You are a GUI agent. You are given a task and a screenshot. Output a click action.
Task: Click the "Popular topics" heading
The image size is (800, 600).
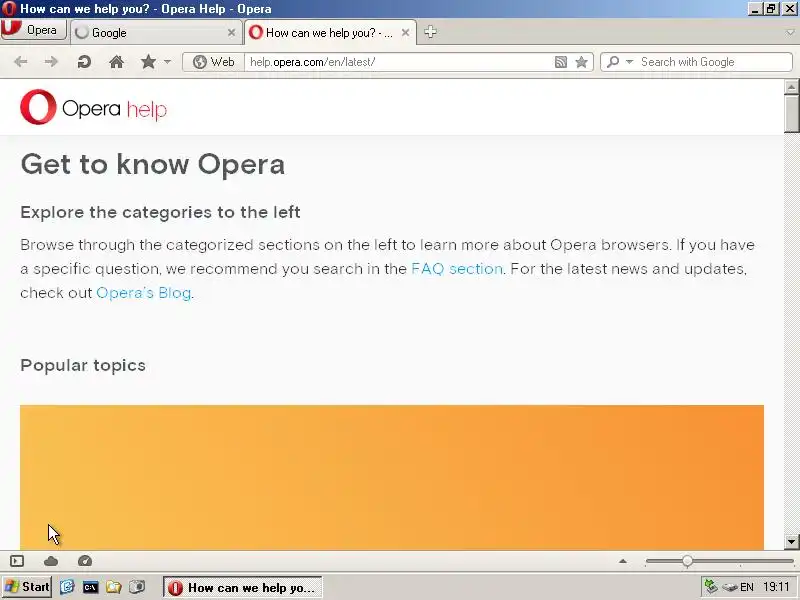coord(83,365)
